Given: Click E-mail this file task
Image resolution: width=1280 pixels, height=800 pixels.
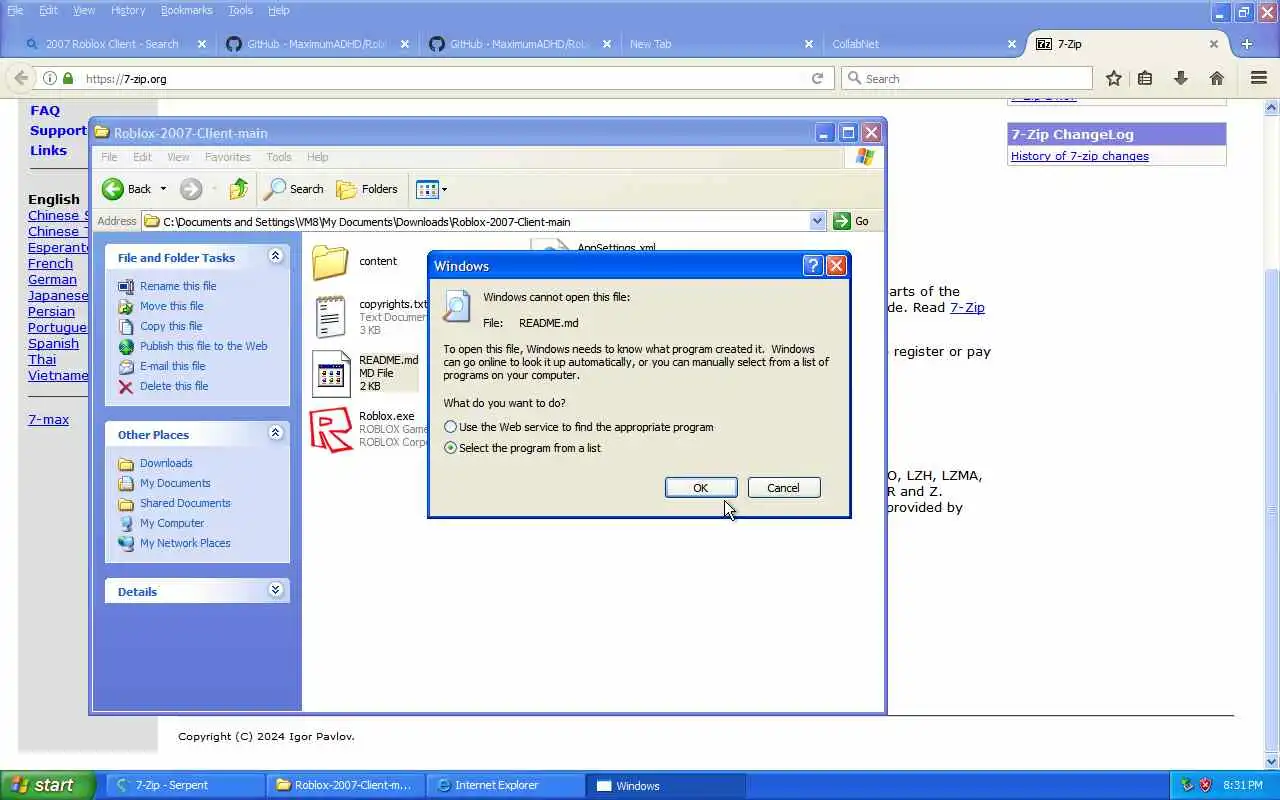Looking at the screenshot, I should 172,366.
